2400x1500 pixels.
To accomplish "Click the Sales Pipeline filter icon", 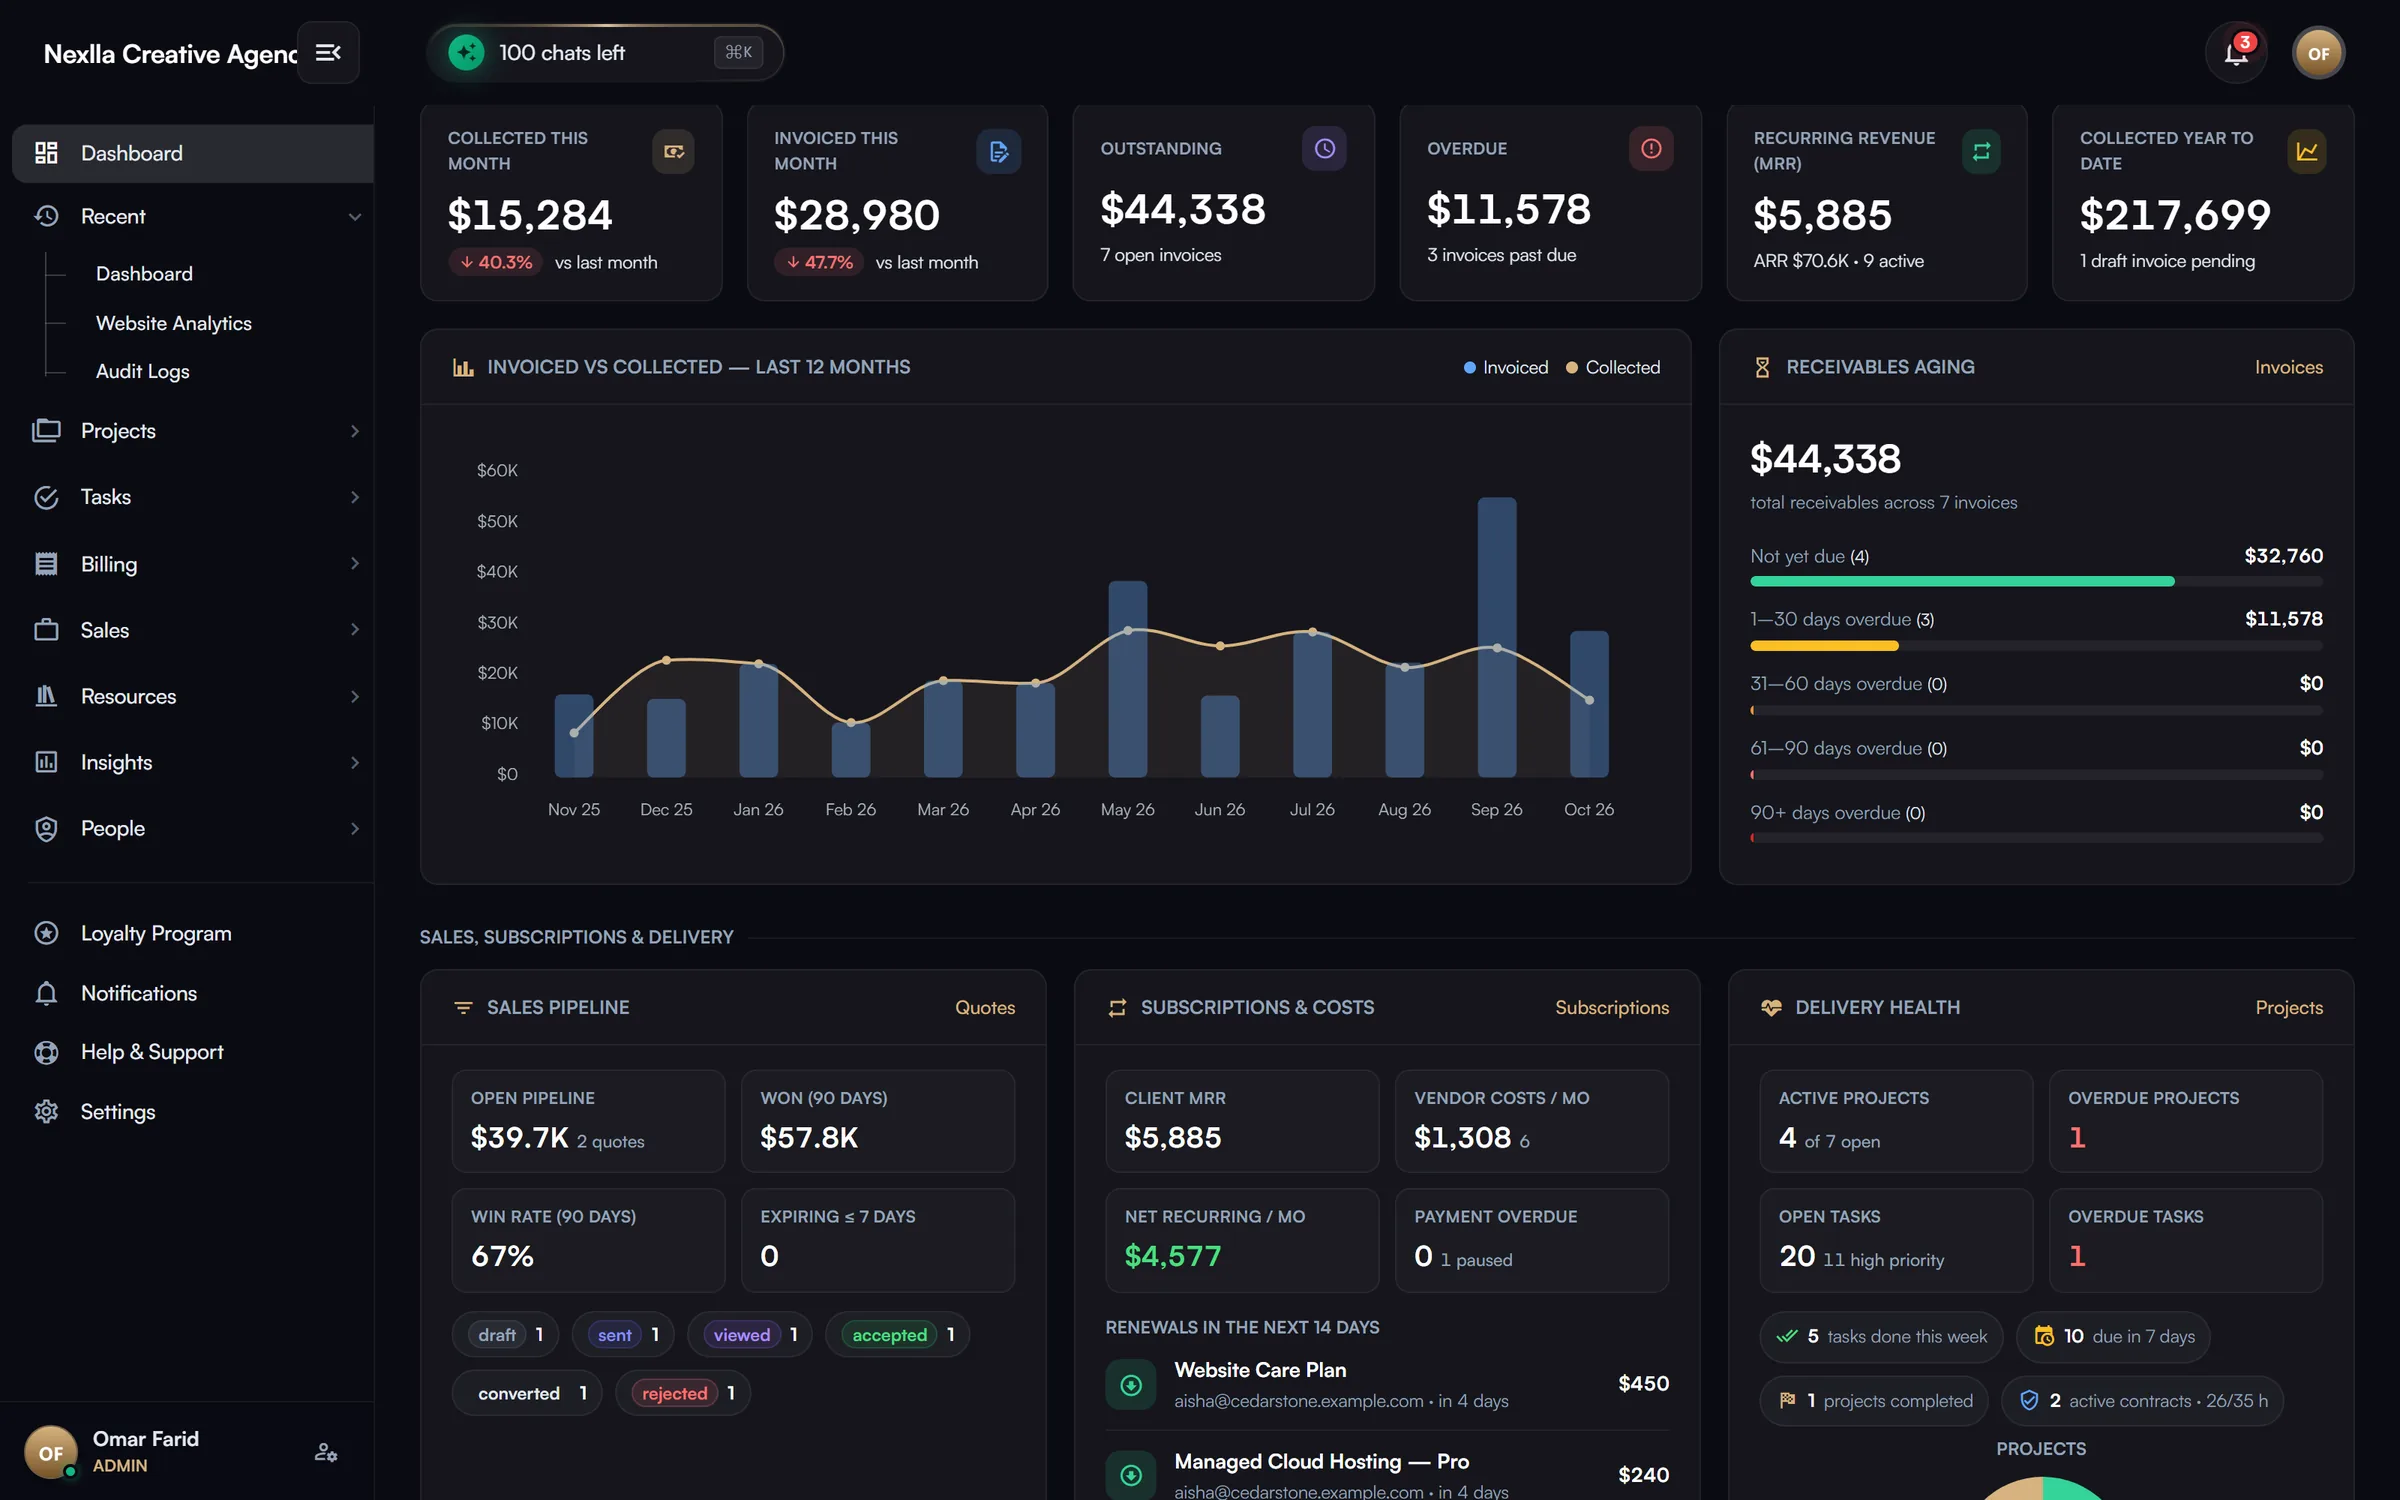I will (x=463, y=1007).
